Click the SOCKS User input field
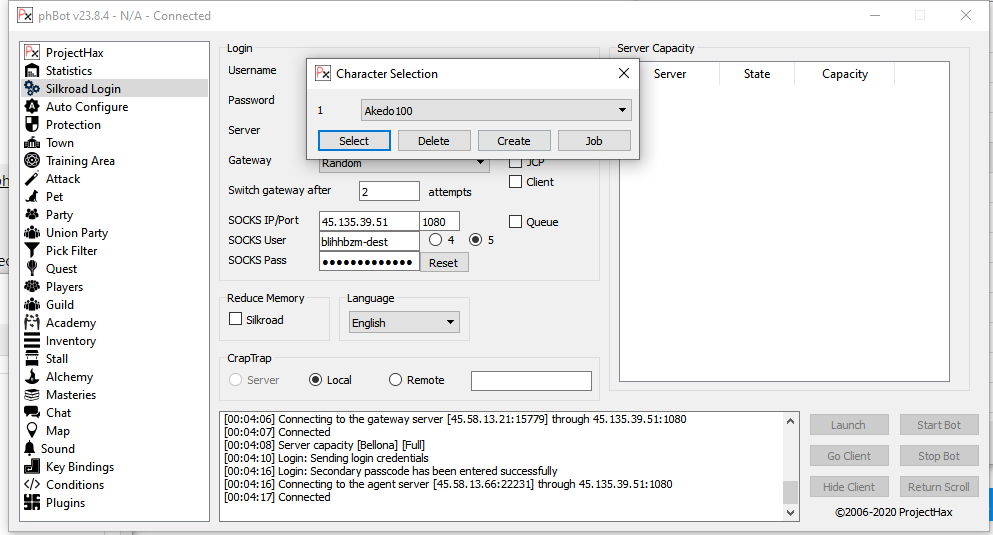This screenshot has width=993, height=535. pos(368,241)
